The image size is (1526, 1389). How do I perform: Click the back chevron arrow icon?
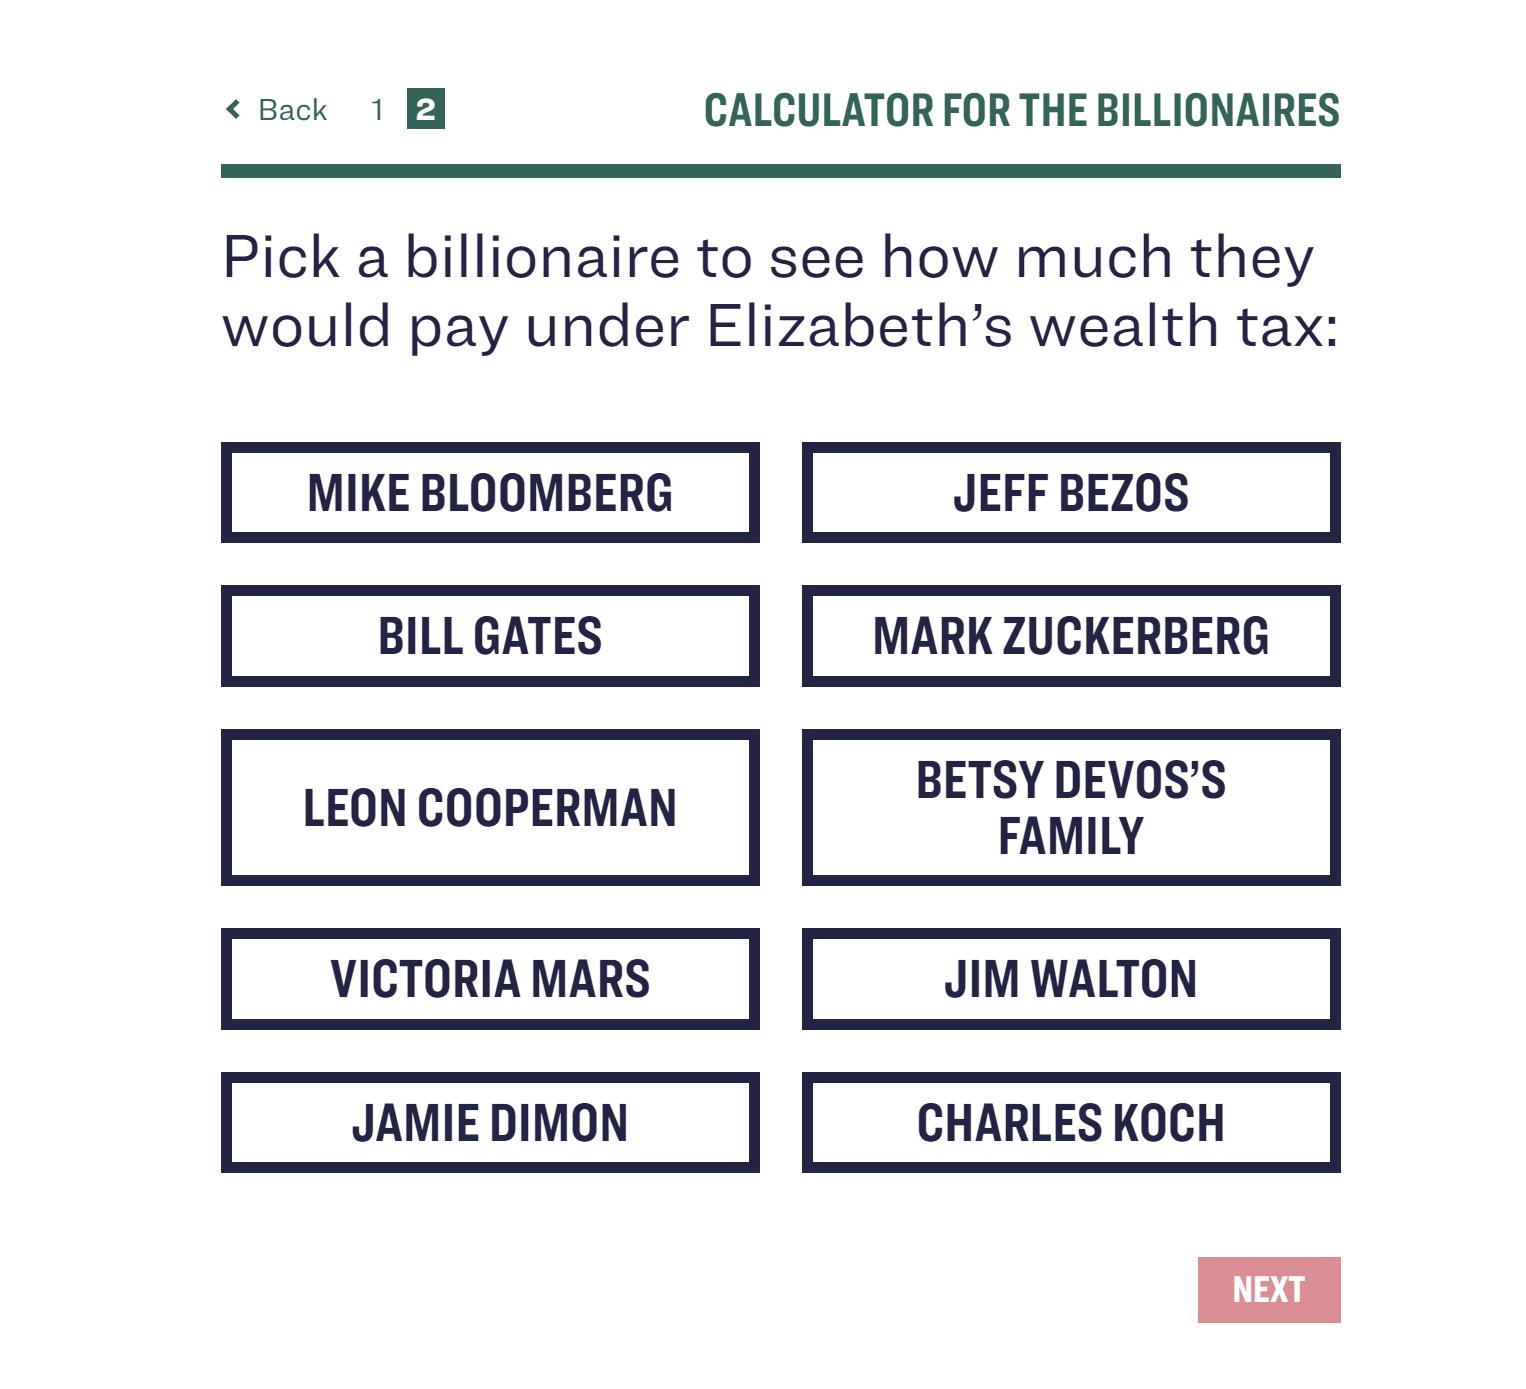click(x=233, y=109)
